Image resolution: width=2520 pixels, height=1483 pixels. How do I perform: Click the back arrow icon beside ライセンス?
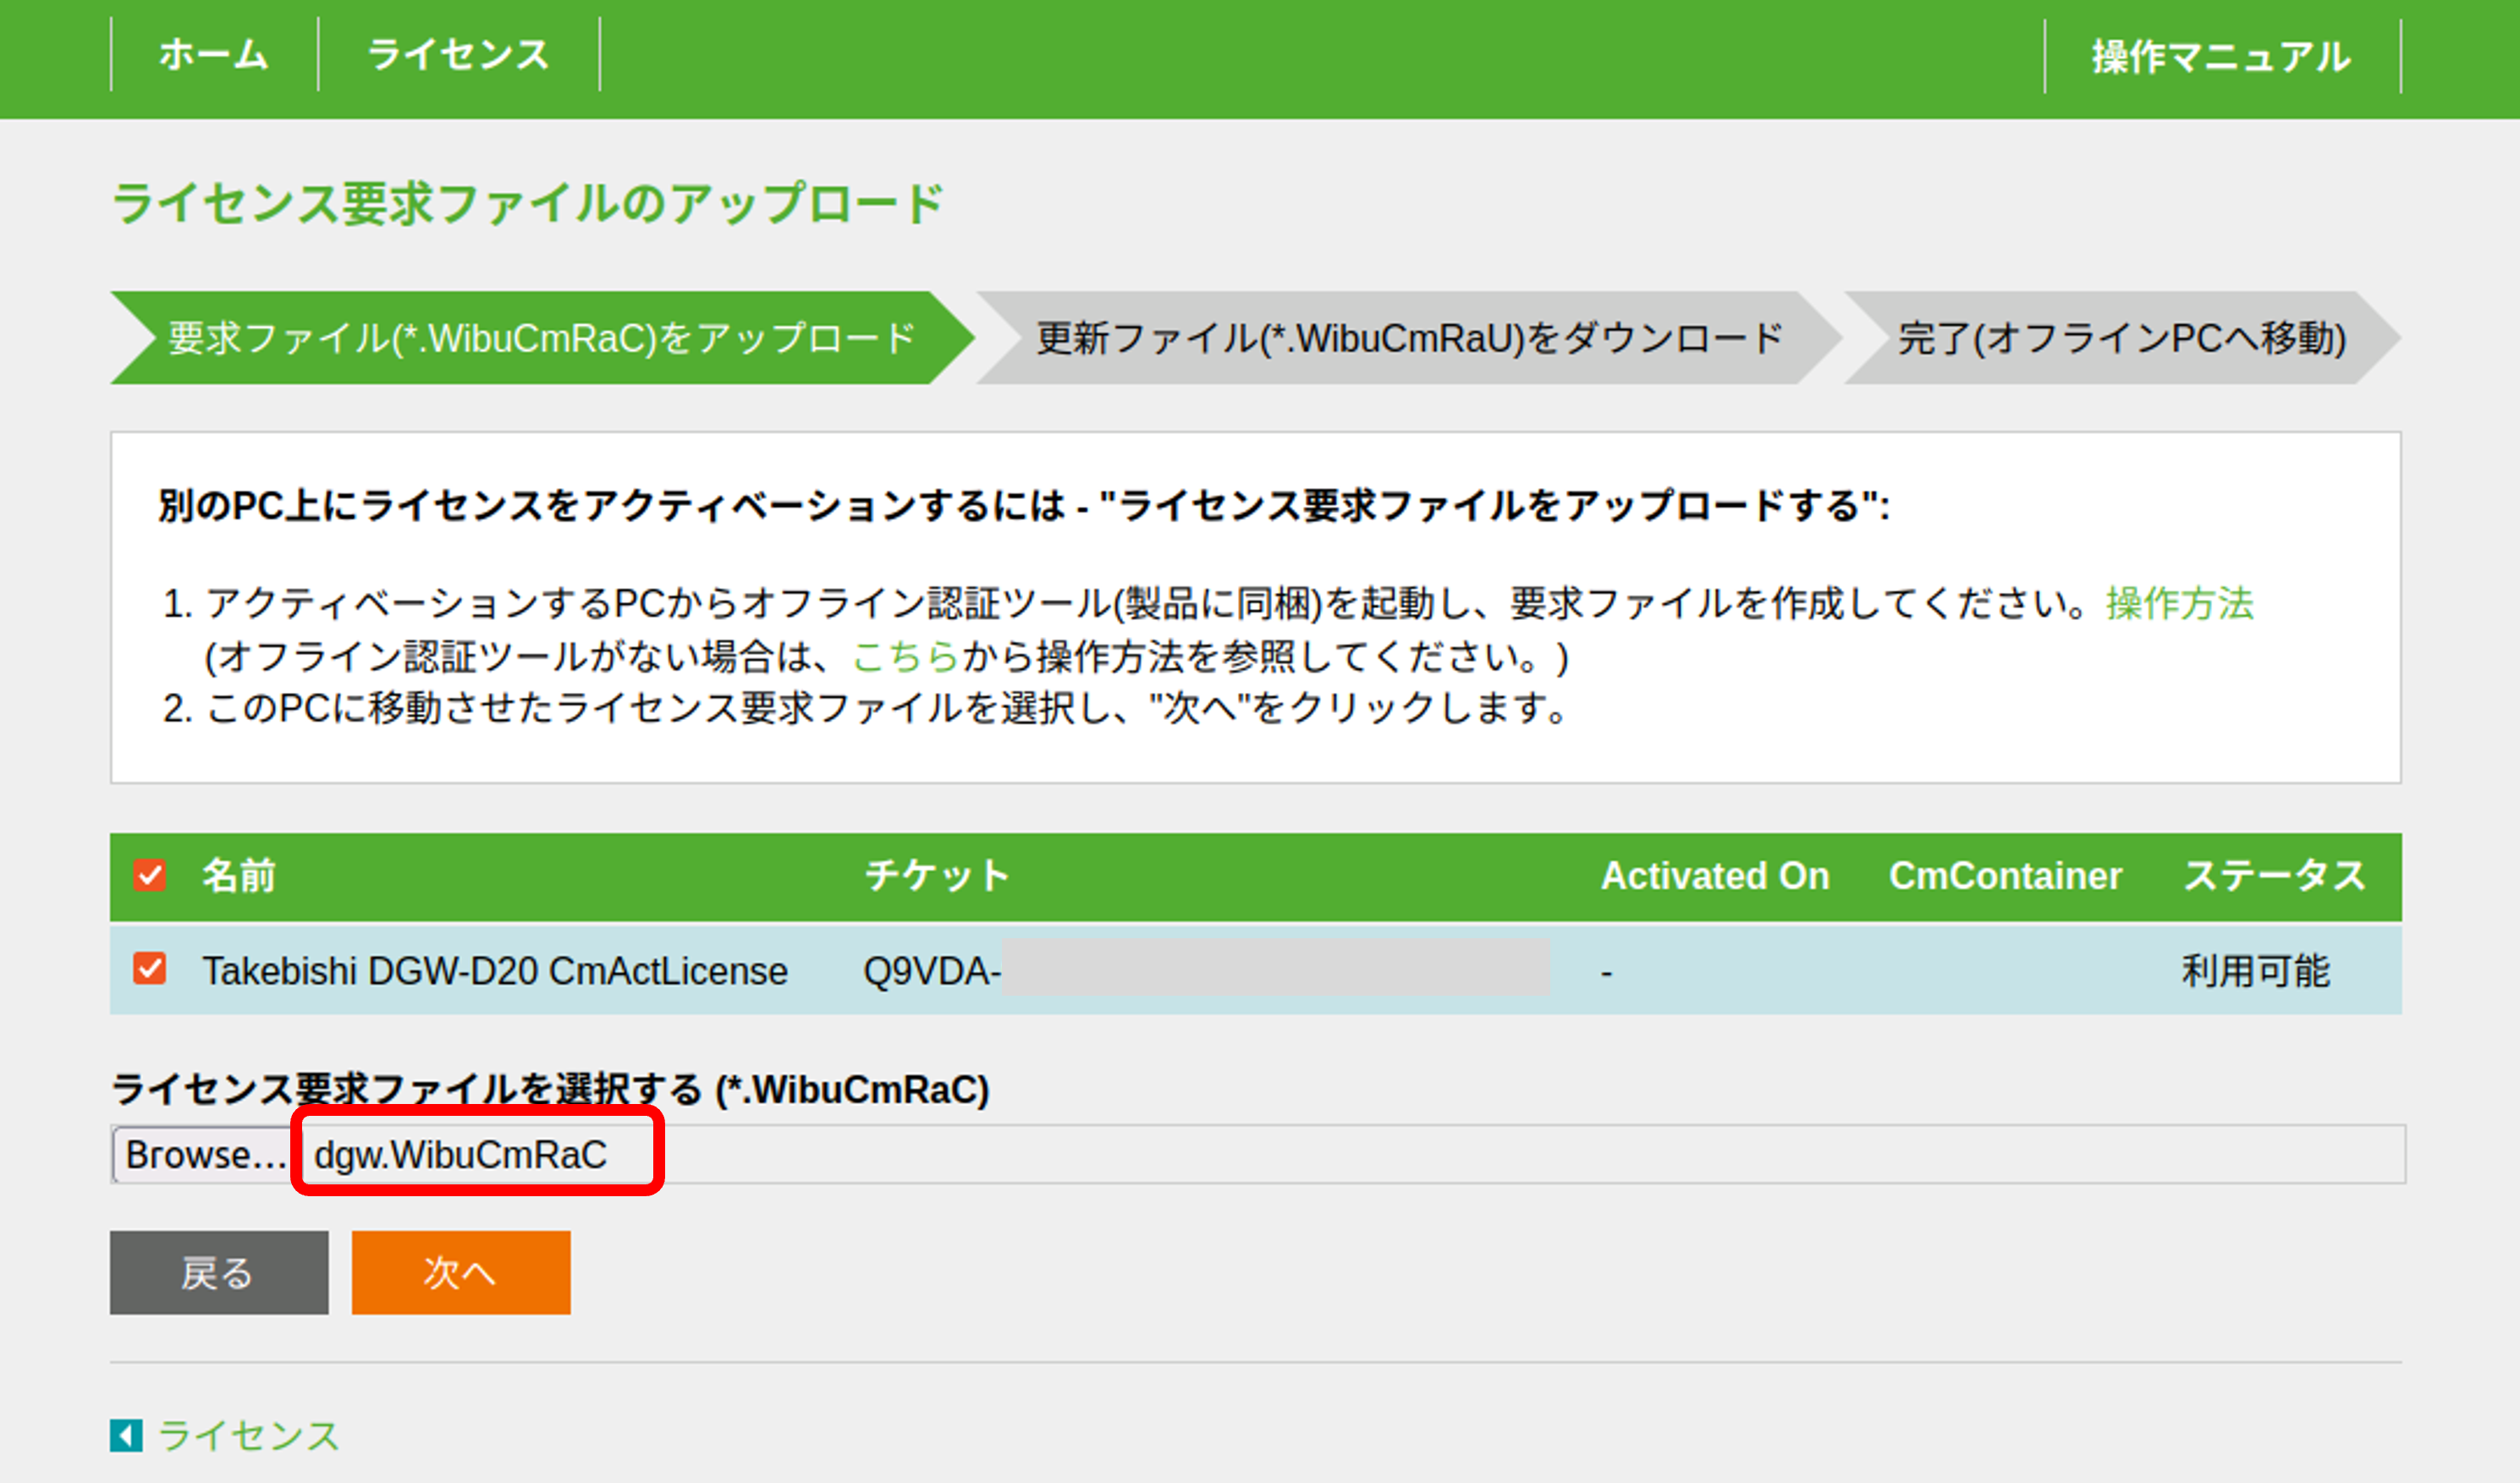(x=126, y=1435)
